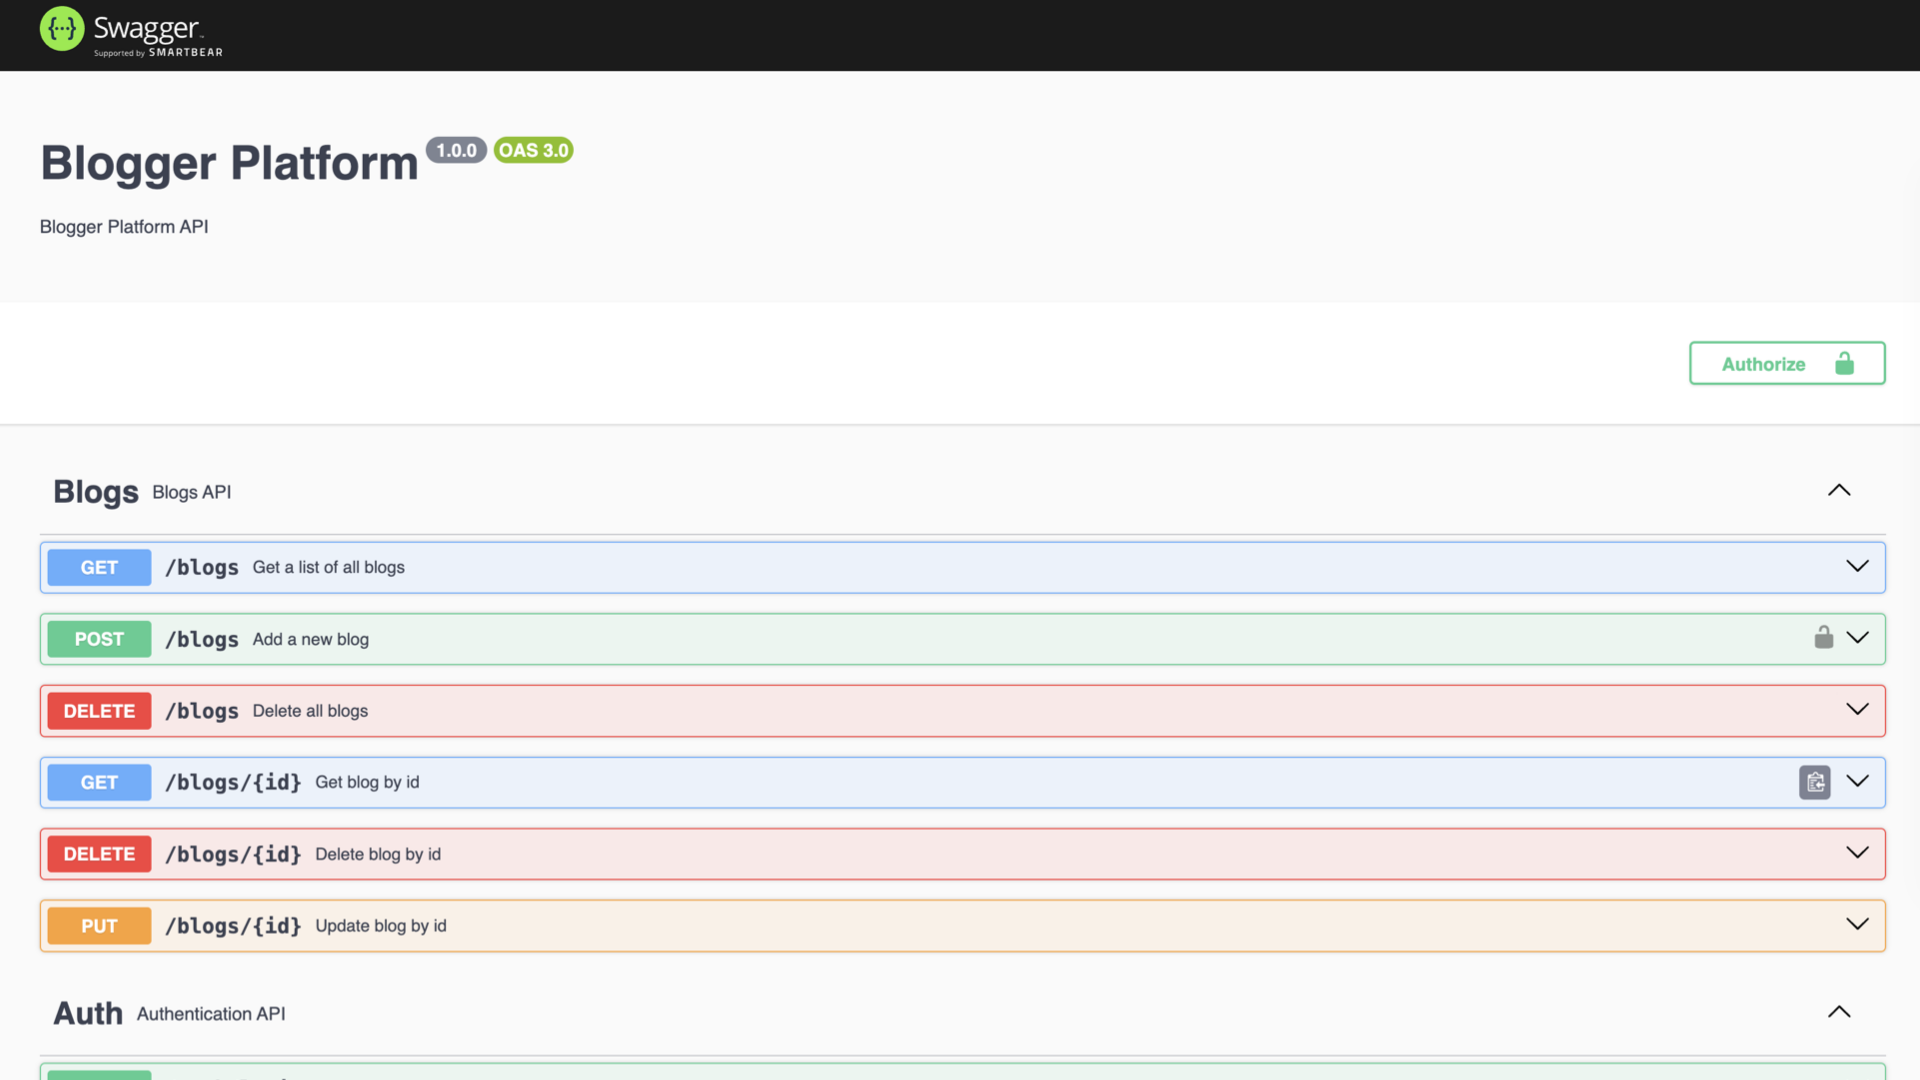The image size is (1920, 1080).
Task: Collapse the Auth section with its chevron
Action: [1839, 1012]
